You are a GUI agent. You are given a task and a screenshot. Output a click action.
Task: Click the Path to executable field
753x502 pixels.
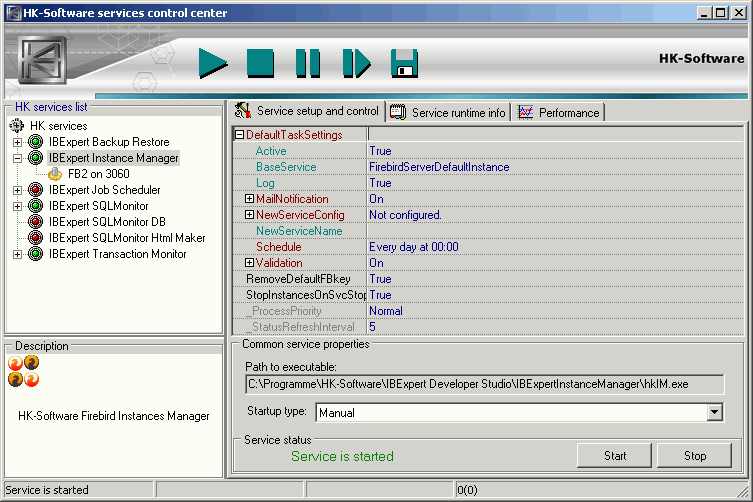click(485, 384)
